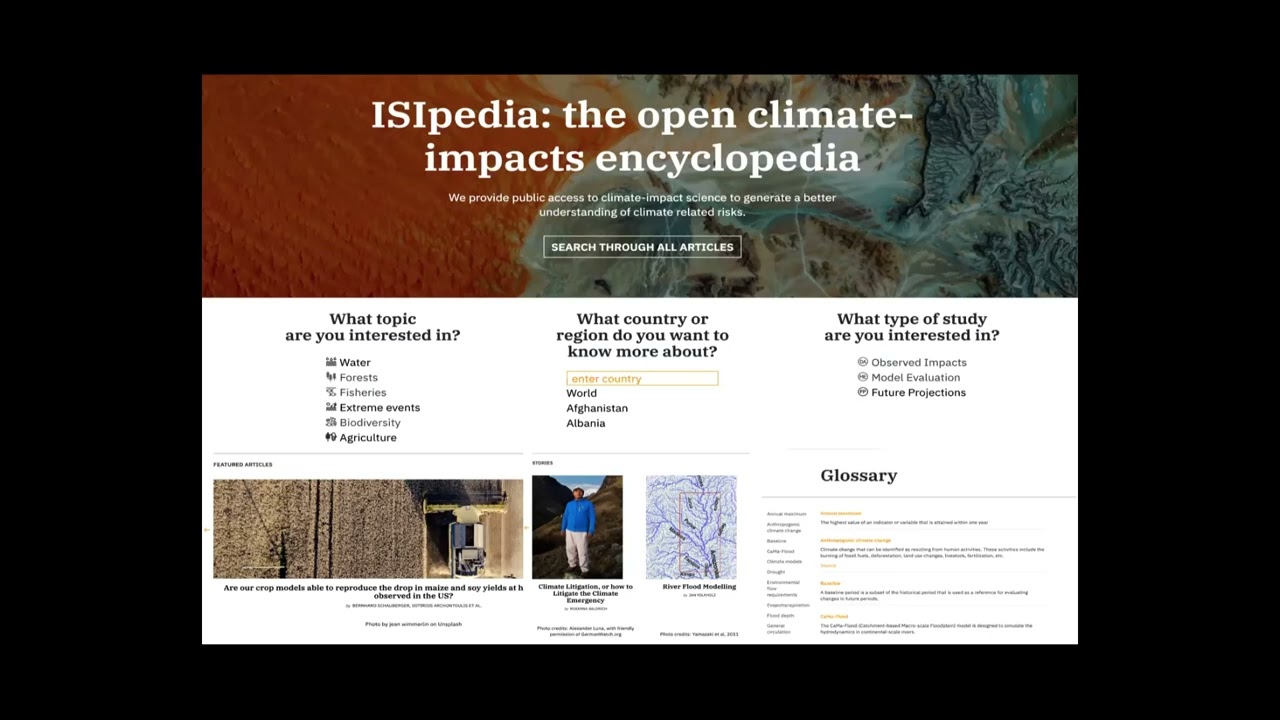Choose Model Evaluation study type
1280x720 pixels.
click(x=916, y=377)
